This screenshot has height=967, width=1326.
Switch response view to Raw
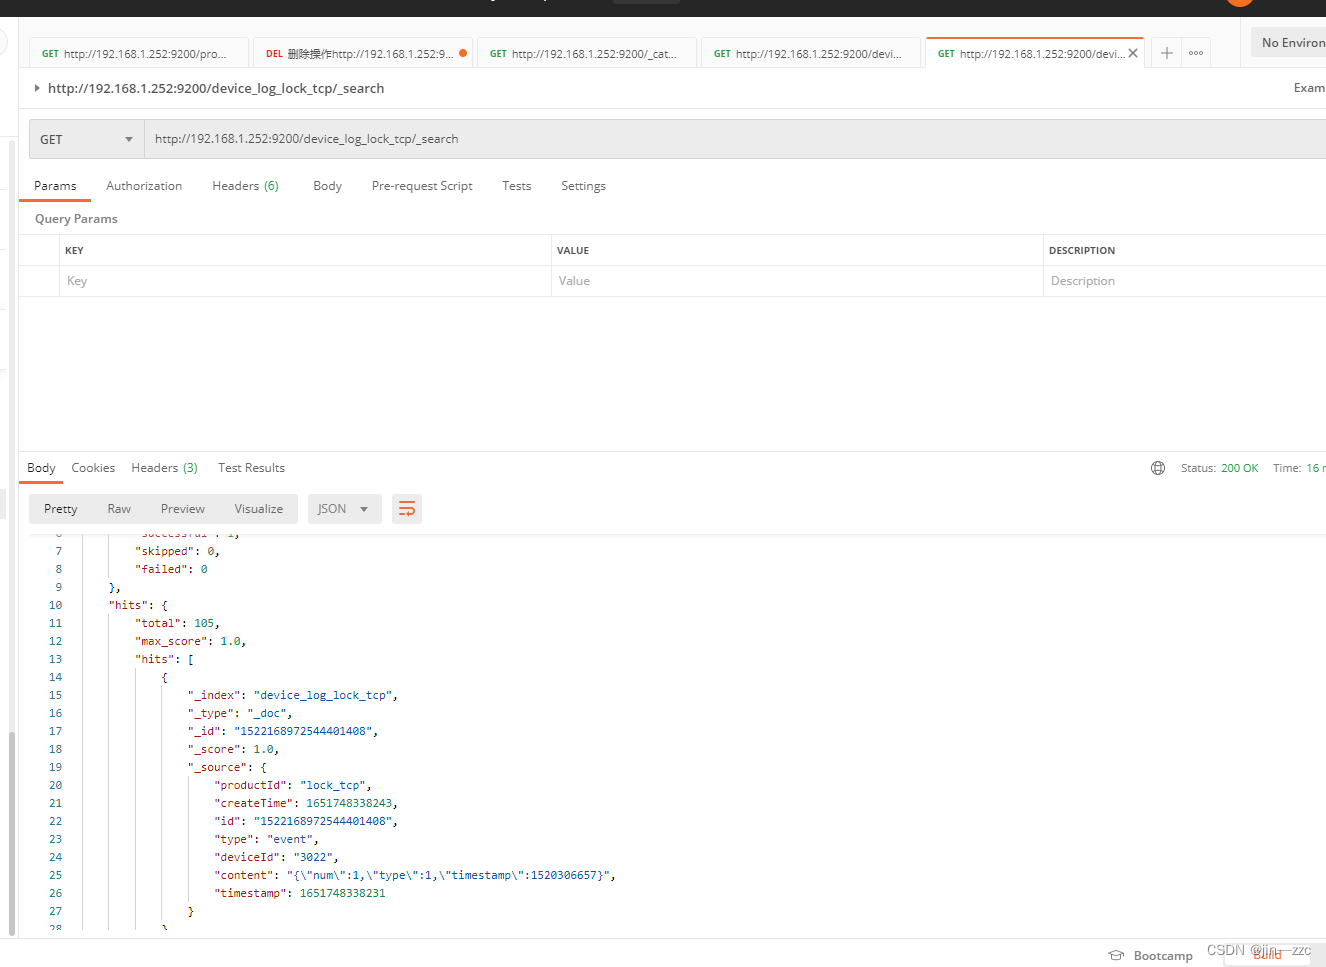(x=119, y=509)
